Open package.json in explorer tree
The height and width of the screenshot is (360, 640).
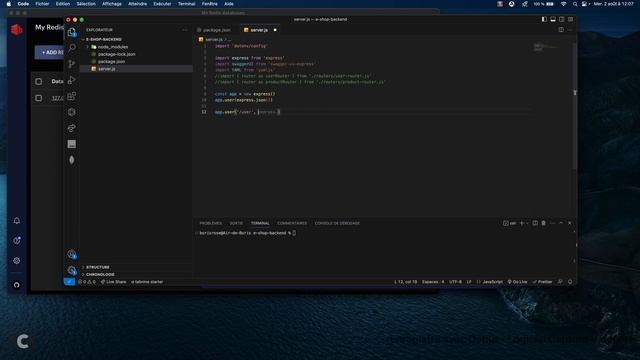[x=111, y=62]
